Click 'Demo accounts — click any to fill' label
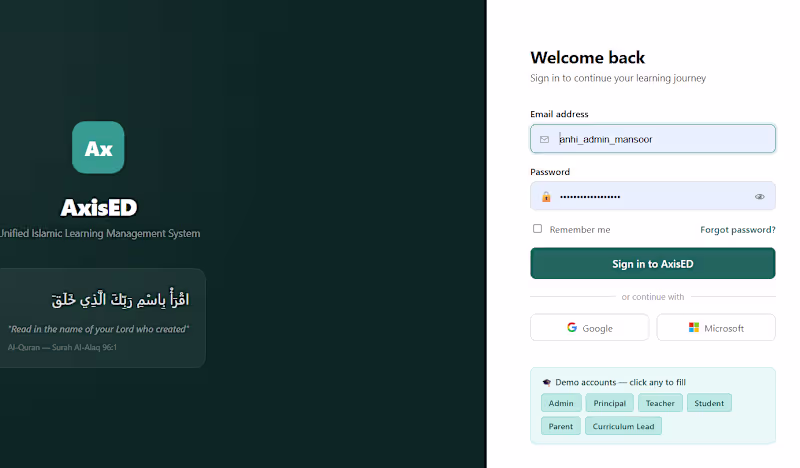Image resolution: width=800 pixels, height=468 pixels. (x=620, y=382)
